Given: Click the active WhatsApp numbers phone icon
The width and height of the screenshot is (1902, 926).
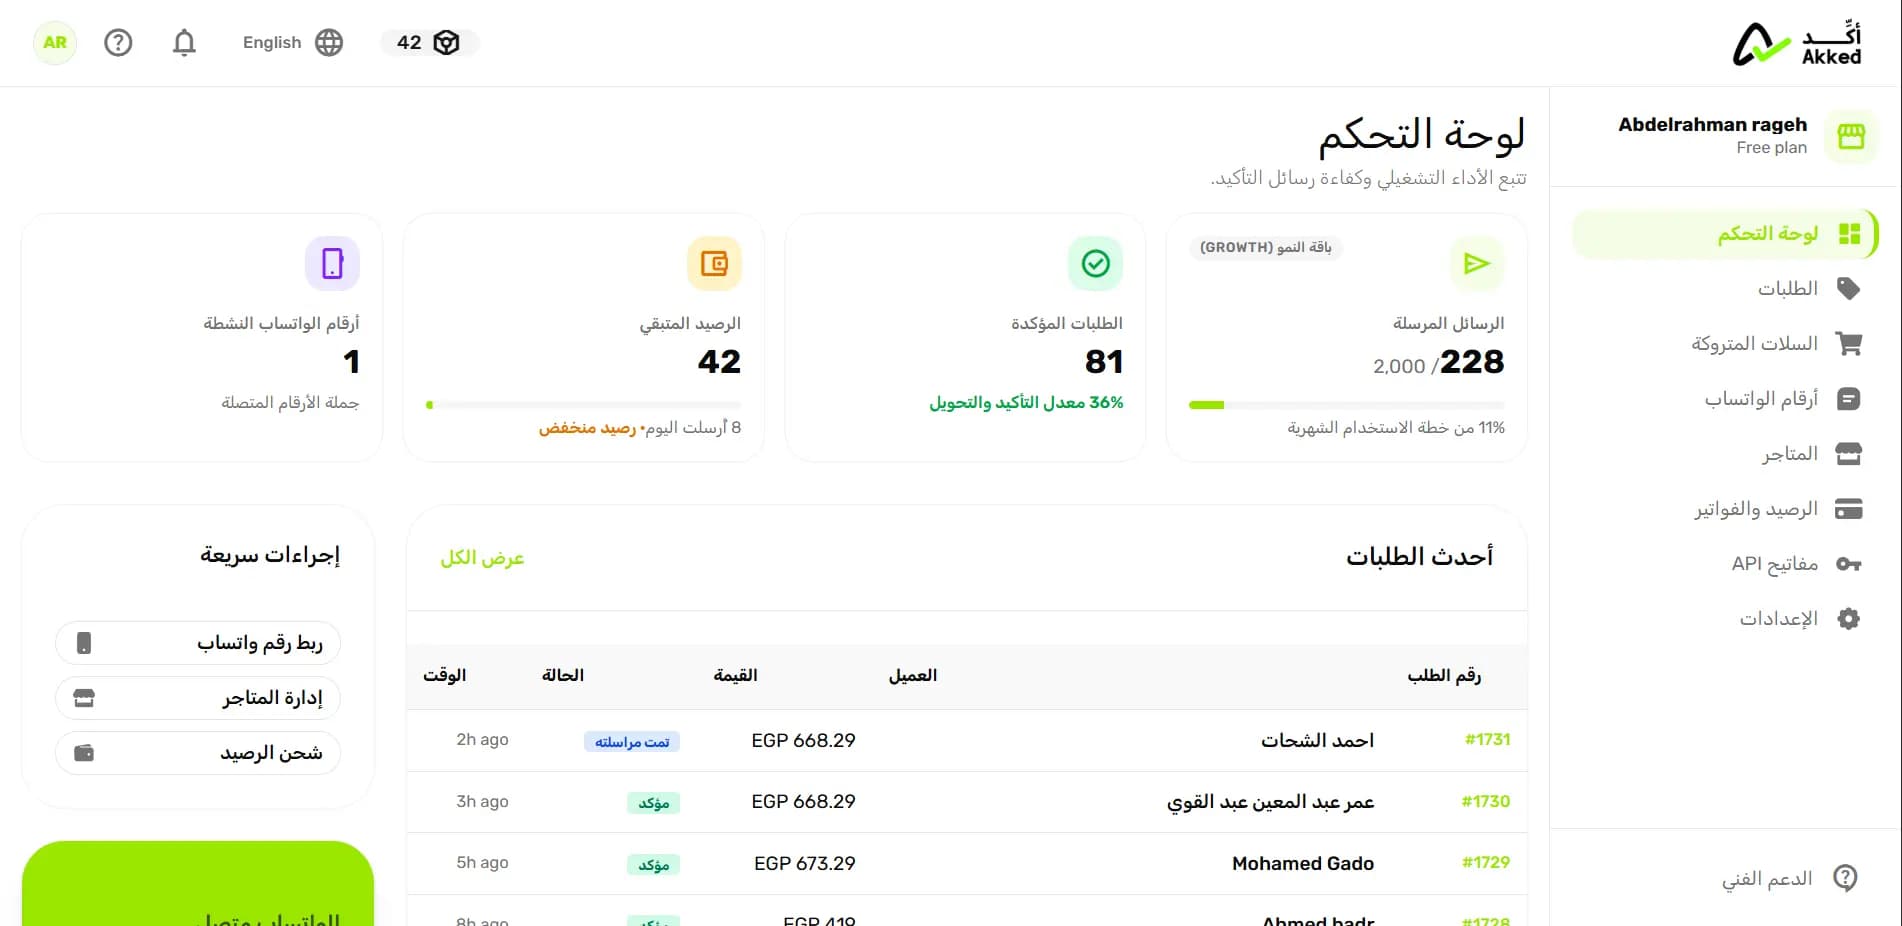Looking at the screenshot, I should point(332,263).
